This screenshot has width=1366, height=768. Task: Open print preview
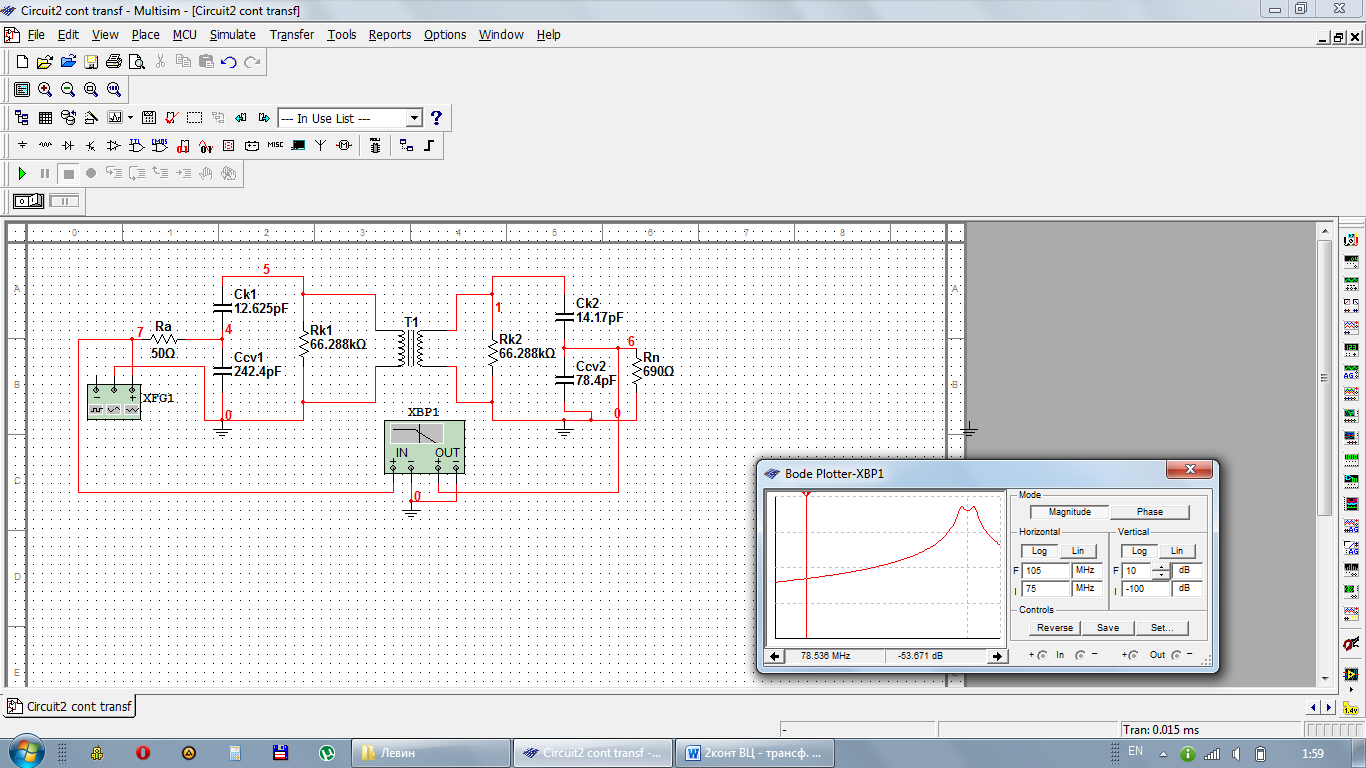tap(137, 62)
